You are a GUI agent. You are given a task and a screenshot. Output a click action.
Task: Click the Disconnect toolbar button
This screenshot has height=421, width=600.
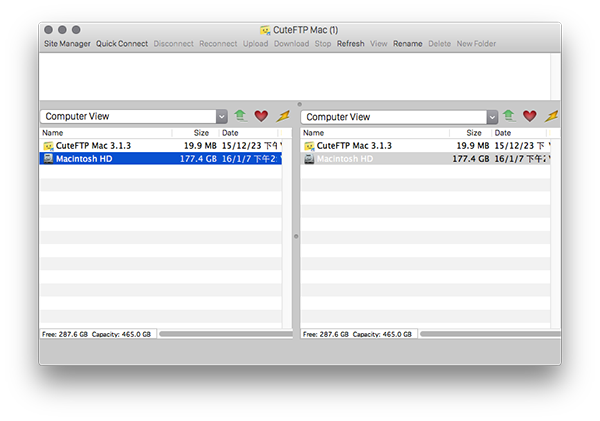click(x=173, y=44)
